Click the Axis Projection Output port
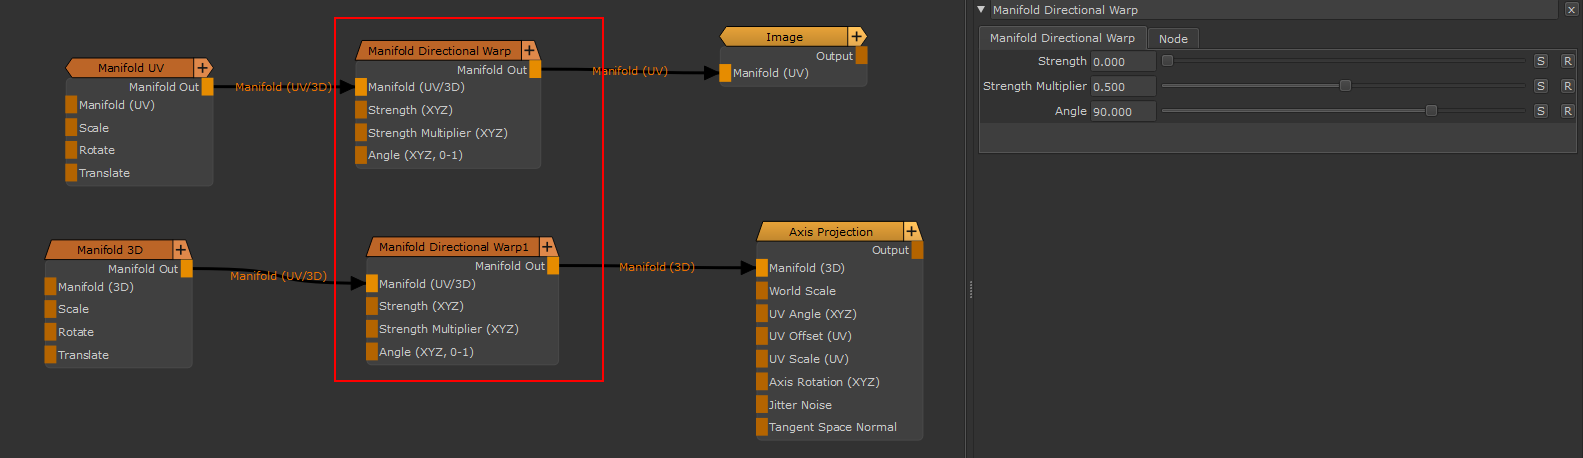The width and height of the screenshot is (1583, 458). (917, 250)
